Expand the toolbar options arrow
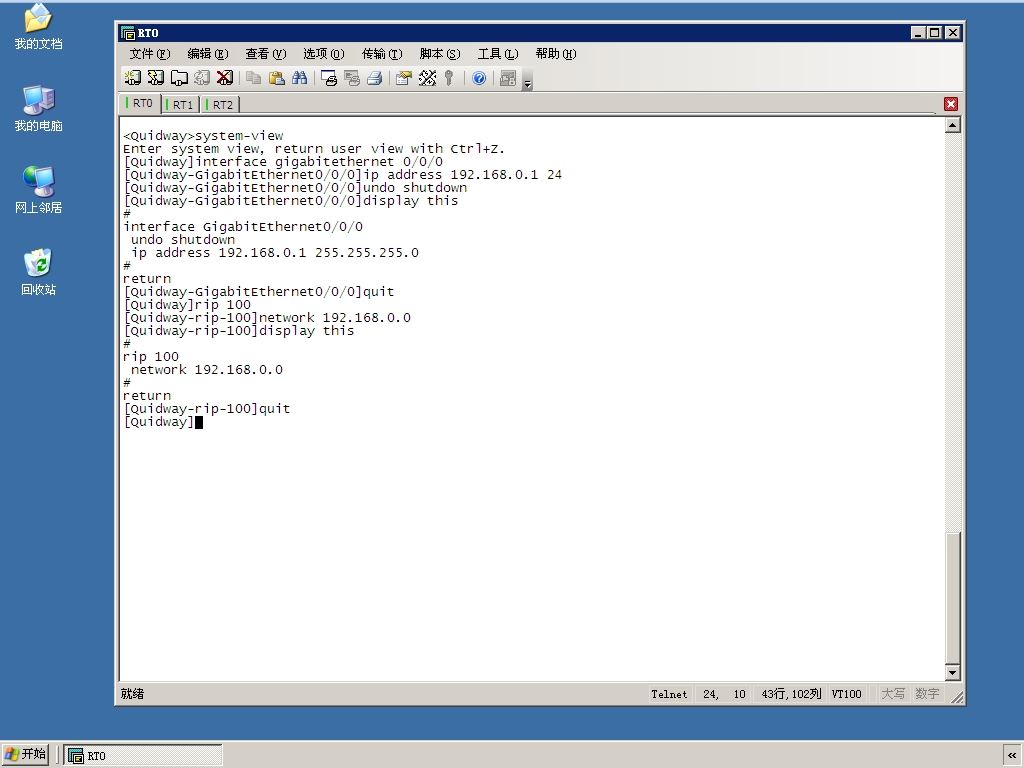Screen dimensions: 1024x768 point(528,81)
